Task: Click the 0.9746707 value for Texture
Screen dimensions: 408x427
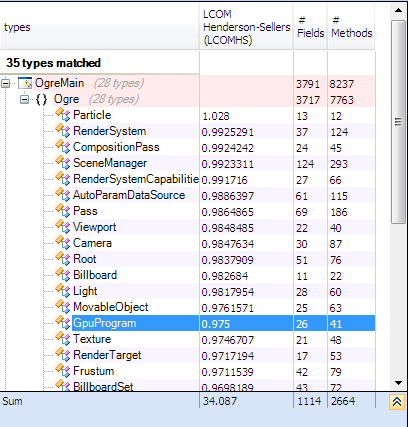Action: (228, 340)
